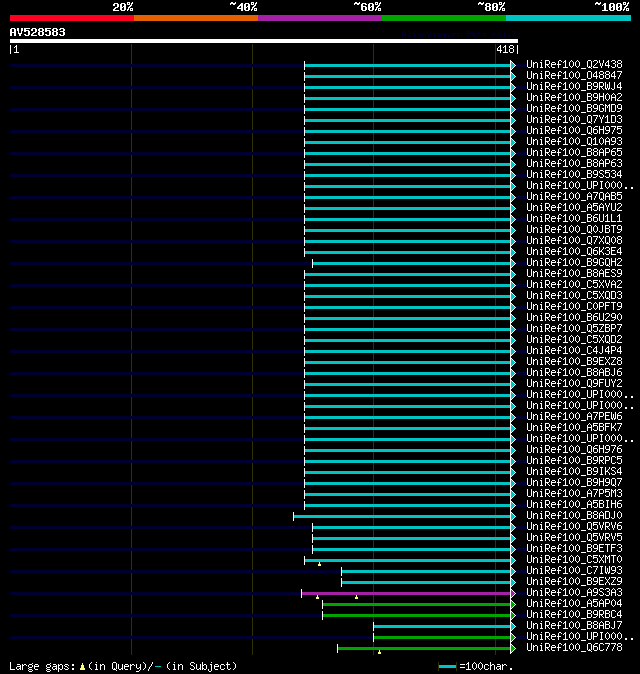Select the UniRef100_C5XVA2 label

pyautogui.click(x=574, y=285)
